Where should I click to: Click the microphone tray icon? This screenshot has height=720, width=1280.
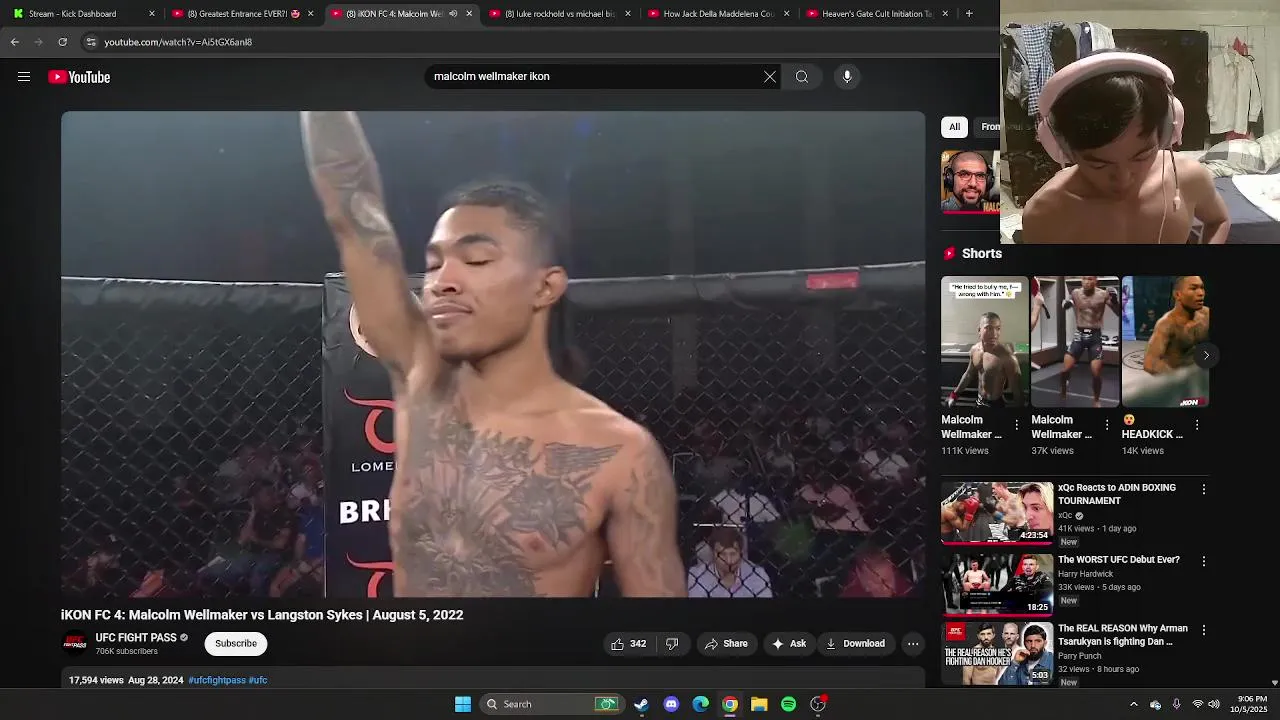tap(1176, 704)
